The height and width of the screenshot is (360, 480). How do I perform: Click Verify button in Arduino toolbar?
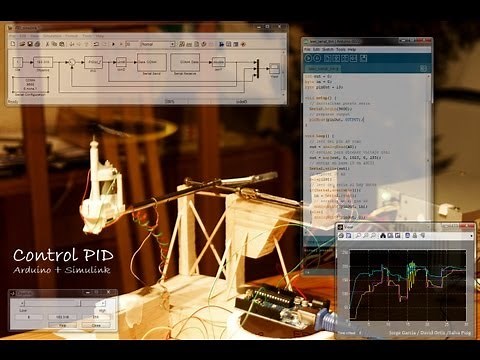308,58
